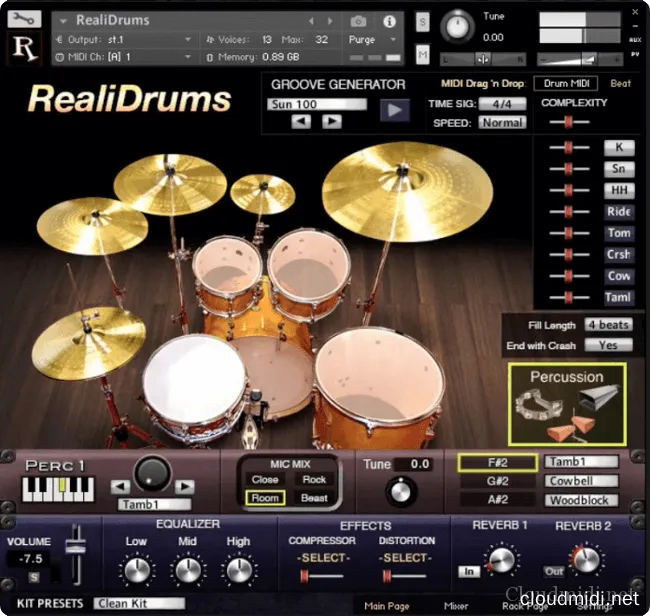
Task: Click the hi-hat cymbal
Action: pos(89,343)
